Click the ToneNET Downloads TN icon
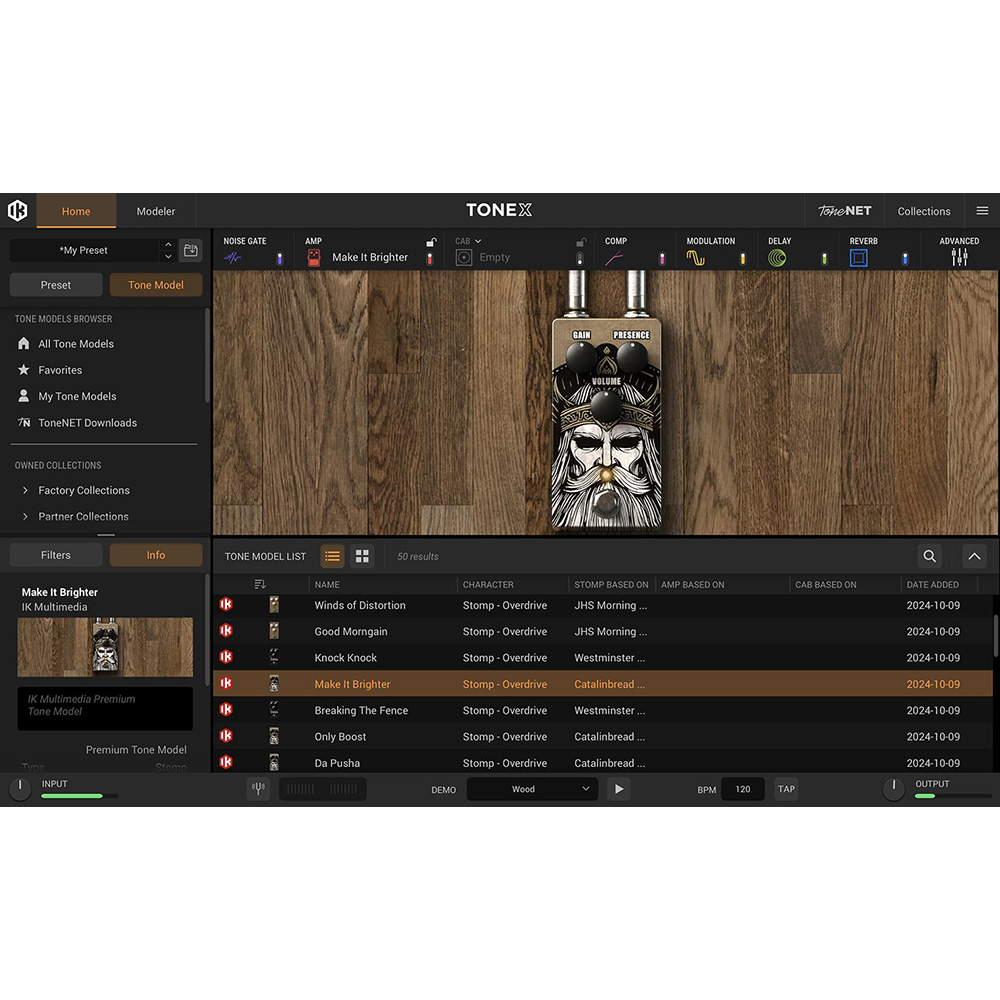Screen dimensions: 1000x1000 [x=24, y=422]
